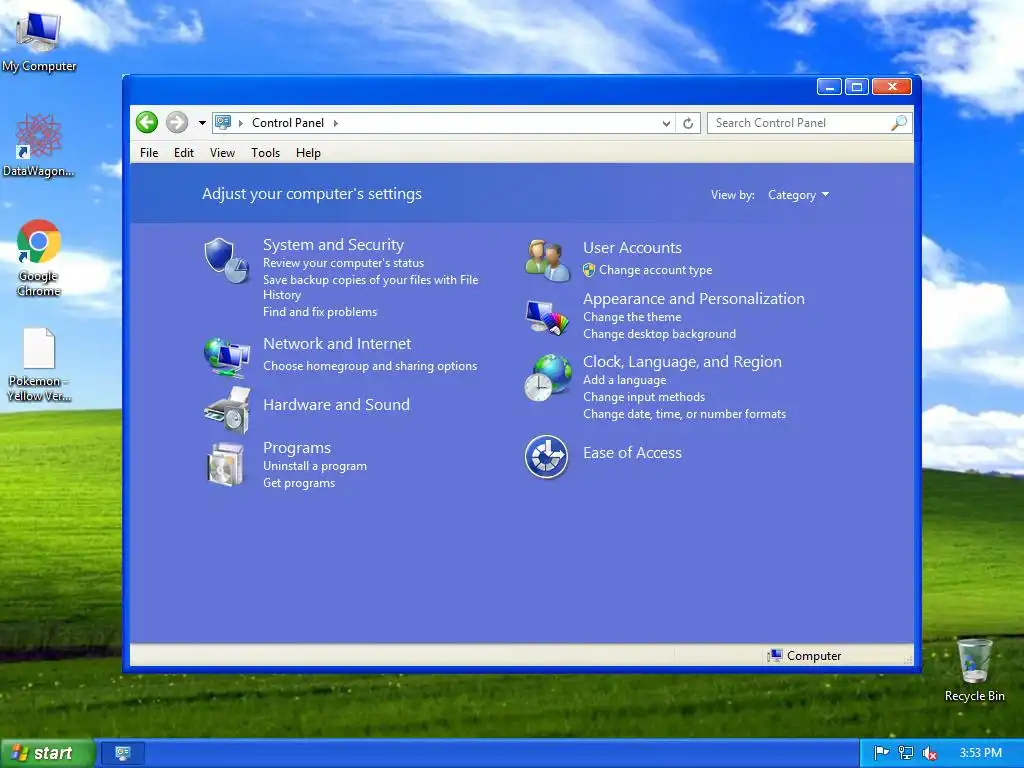Open System and Security category
Screen dimensions: 1024x768
333,245
